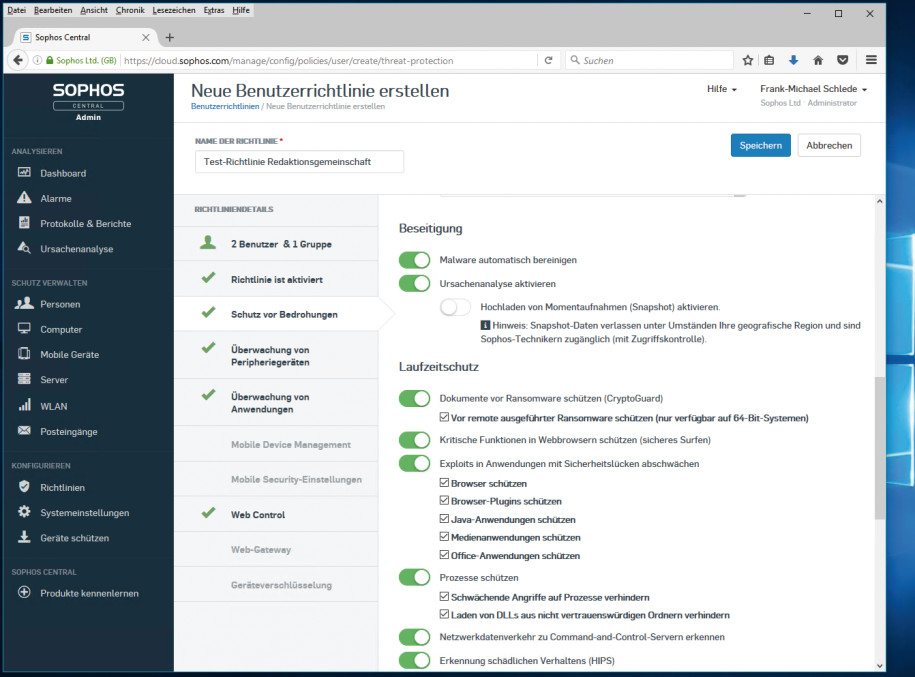Close the Sophos Central browser tab
Image resolution: width=915 pixels, height=677 pixels.
pos(146,37)
